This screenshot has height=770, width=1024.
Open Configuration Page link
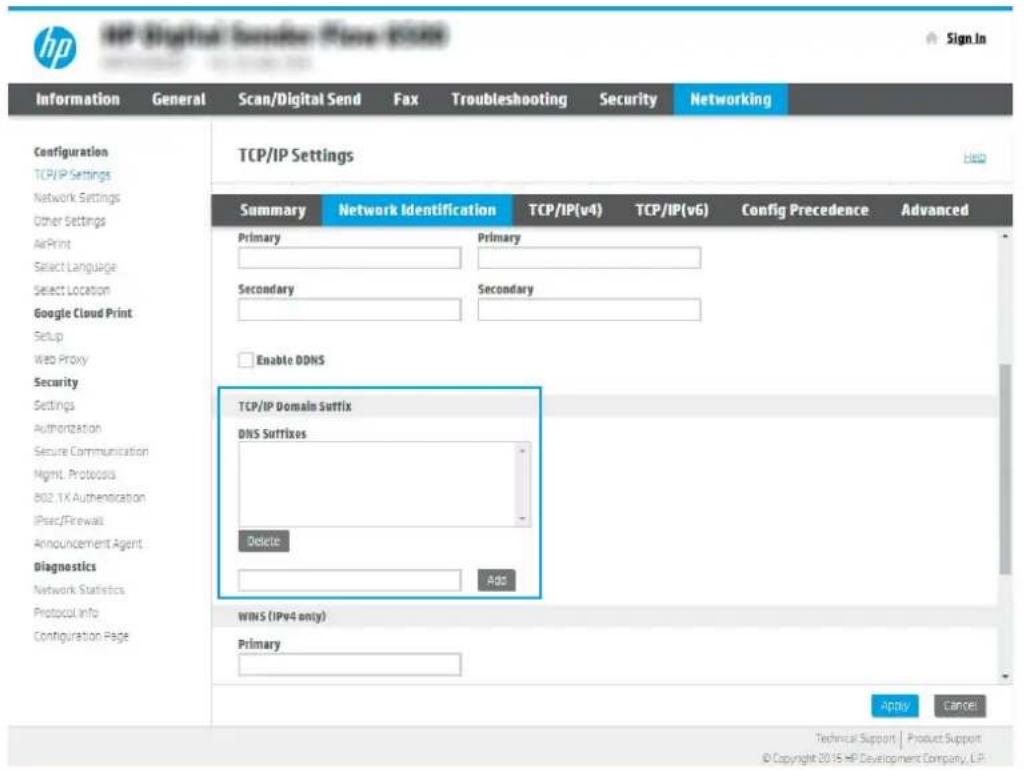pyautogui.click(x=81, y=635)
